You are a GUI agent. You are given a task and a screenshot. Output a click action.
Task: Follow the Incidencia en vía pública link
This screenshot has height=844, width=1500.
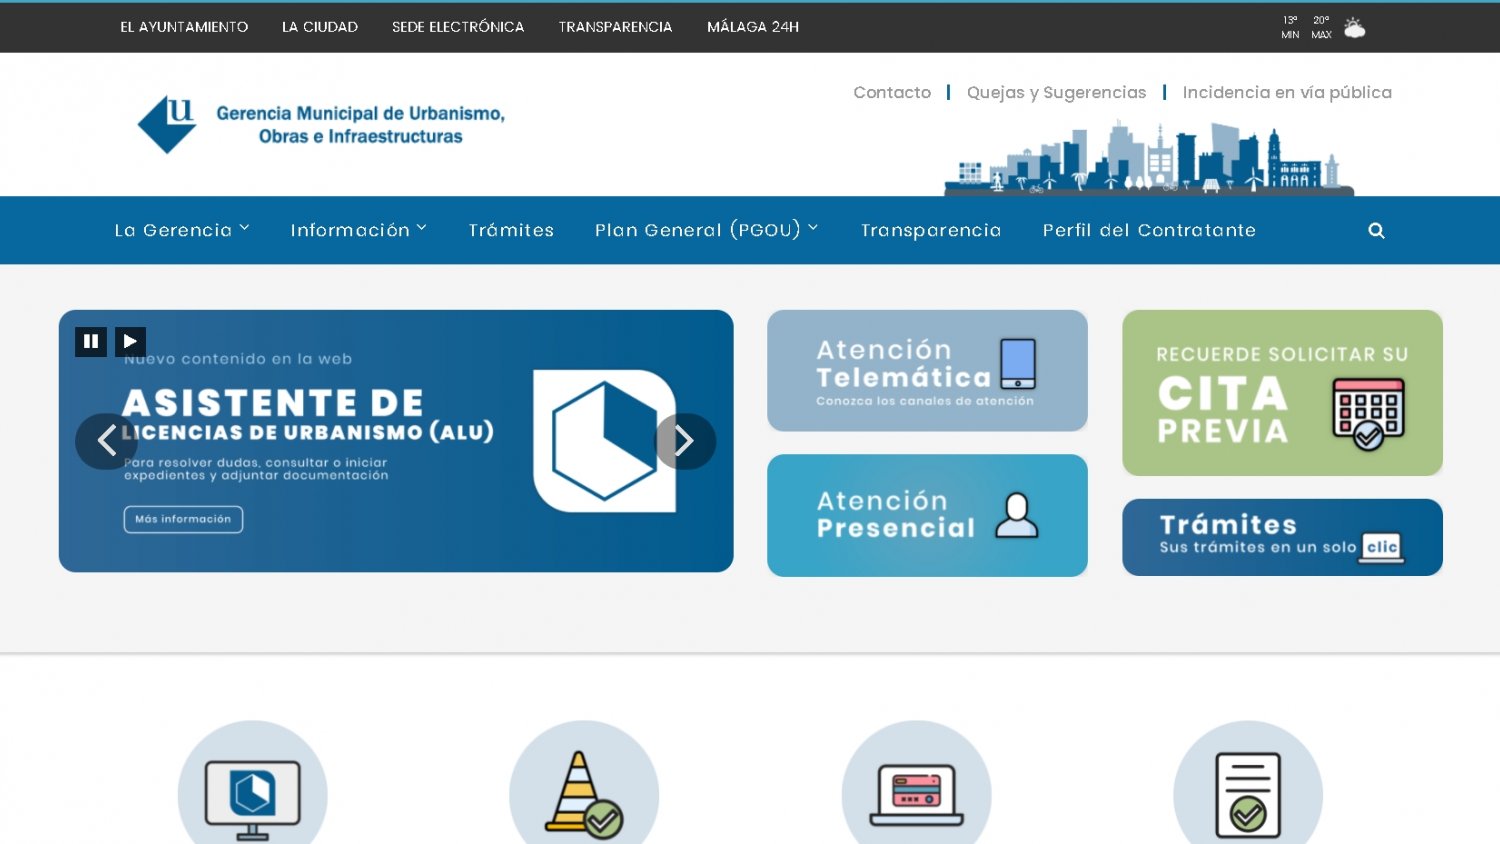pos(1287,92)
